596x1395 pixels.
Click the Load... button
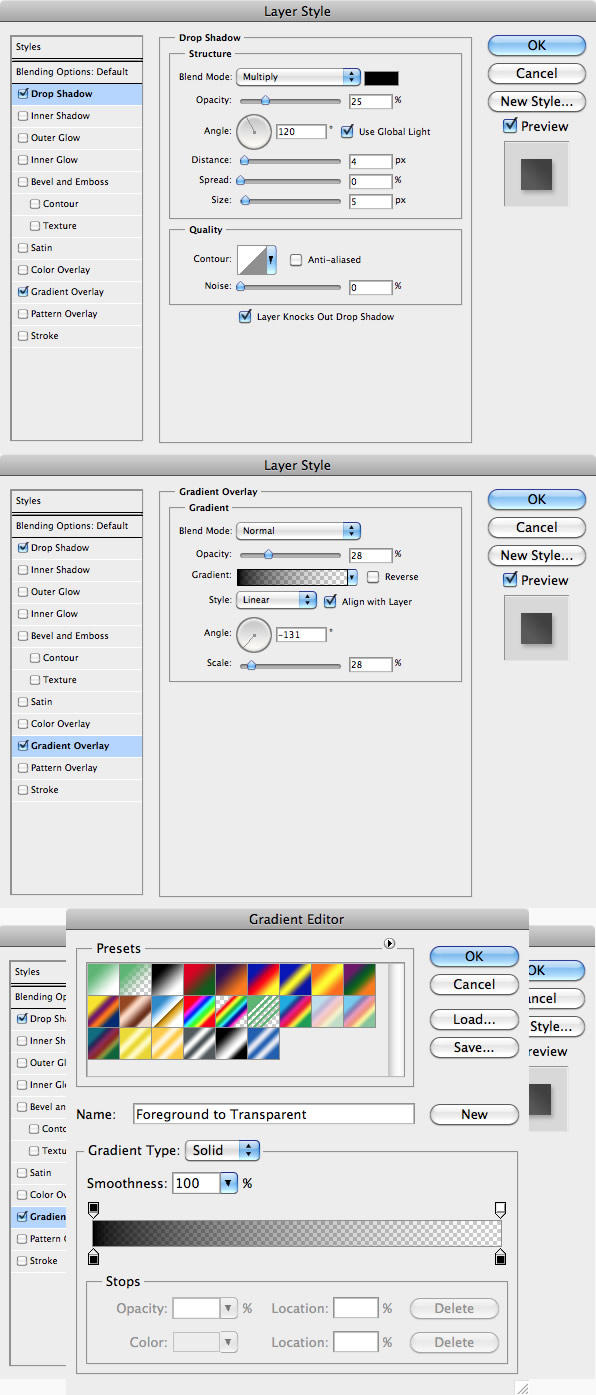tap(474, 1020)
